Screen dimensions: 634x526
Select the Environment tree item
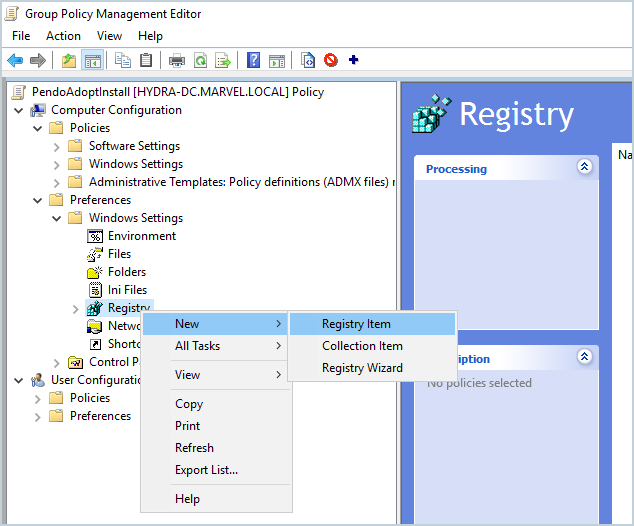[x=142, y=236]
